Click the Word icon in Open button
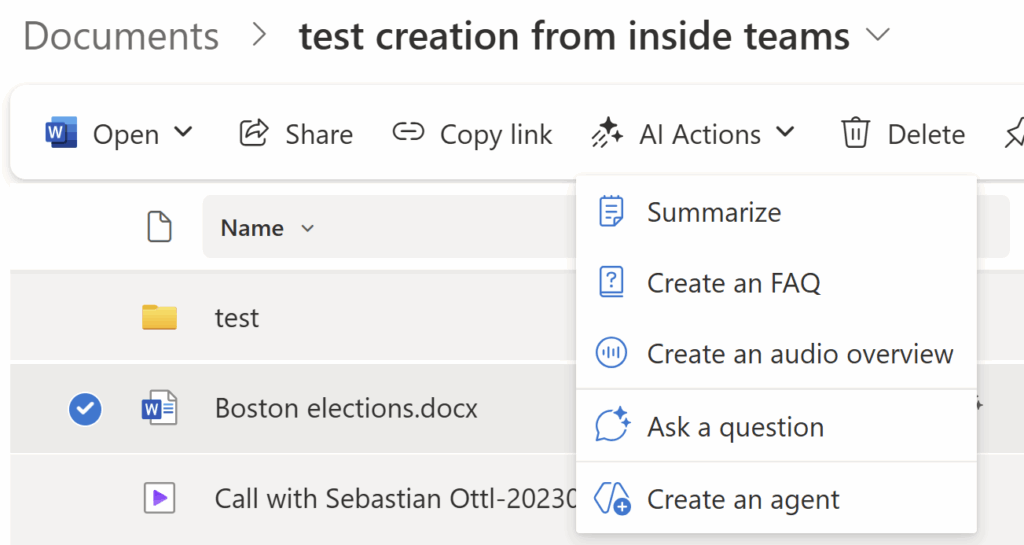The width and height of the screenshot is (1024, 545). [61, 133]
